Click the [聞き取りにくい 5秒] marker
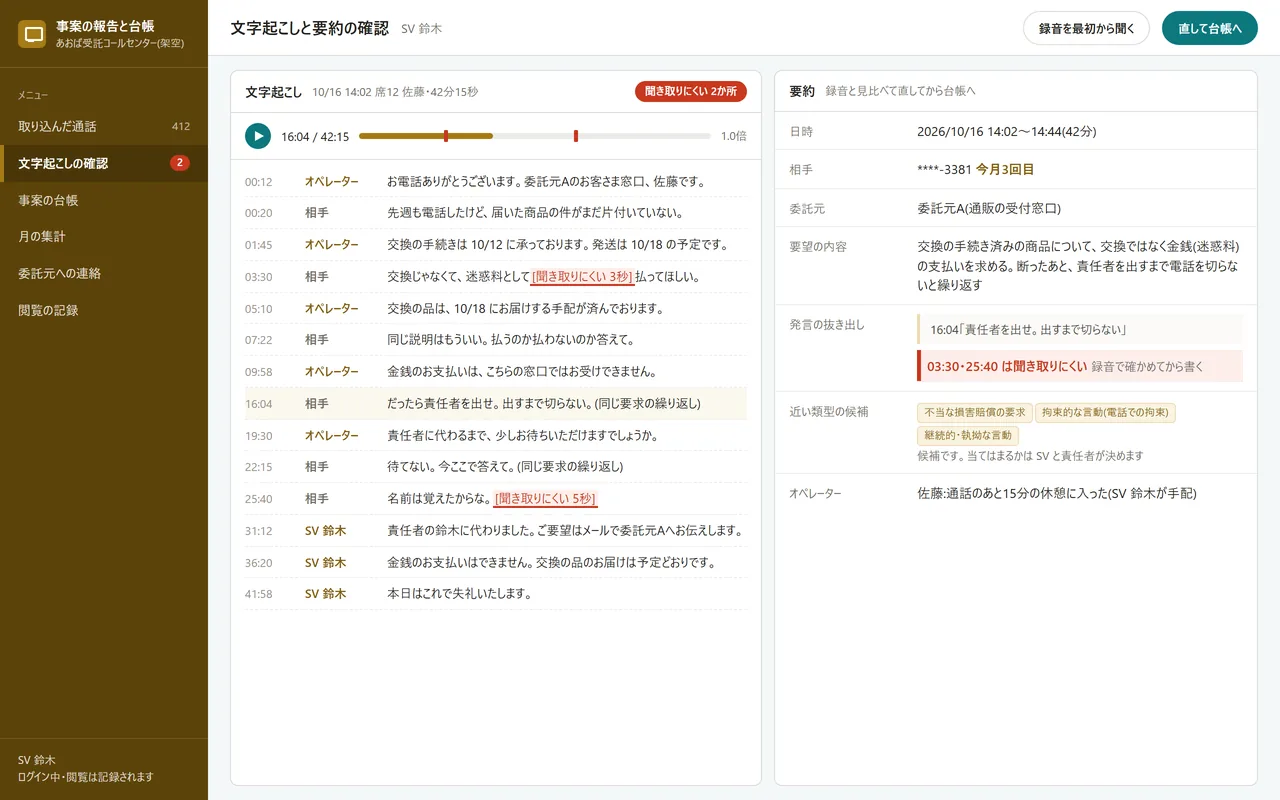The height and width of the screenshot is (800, 1280). coord(546,499)
